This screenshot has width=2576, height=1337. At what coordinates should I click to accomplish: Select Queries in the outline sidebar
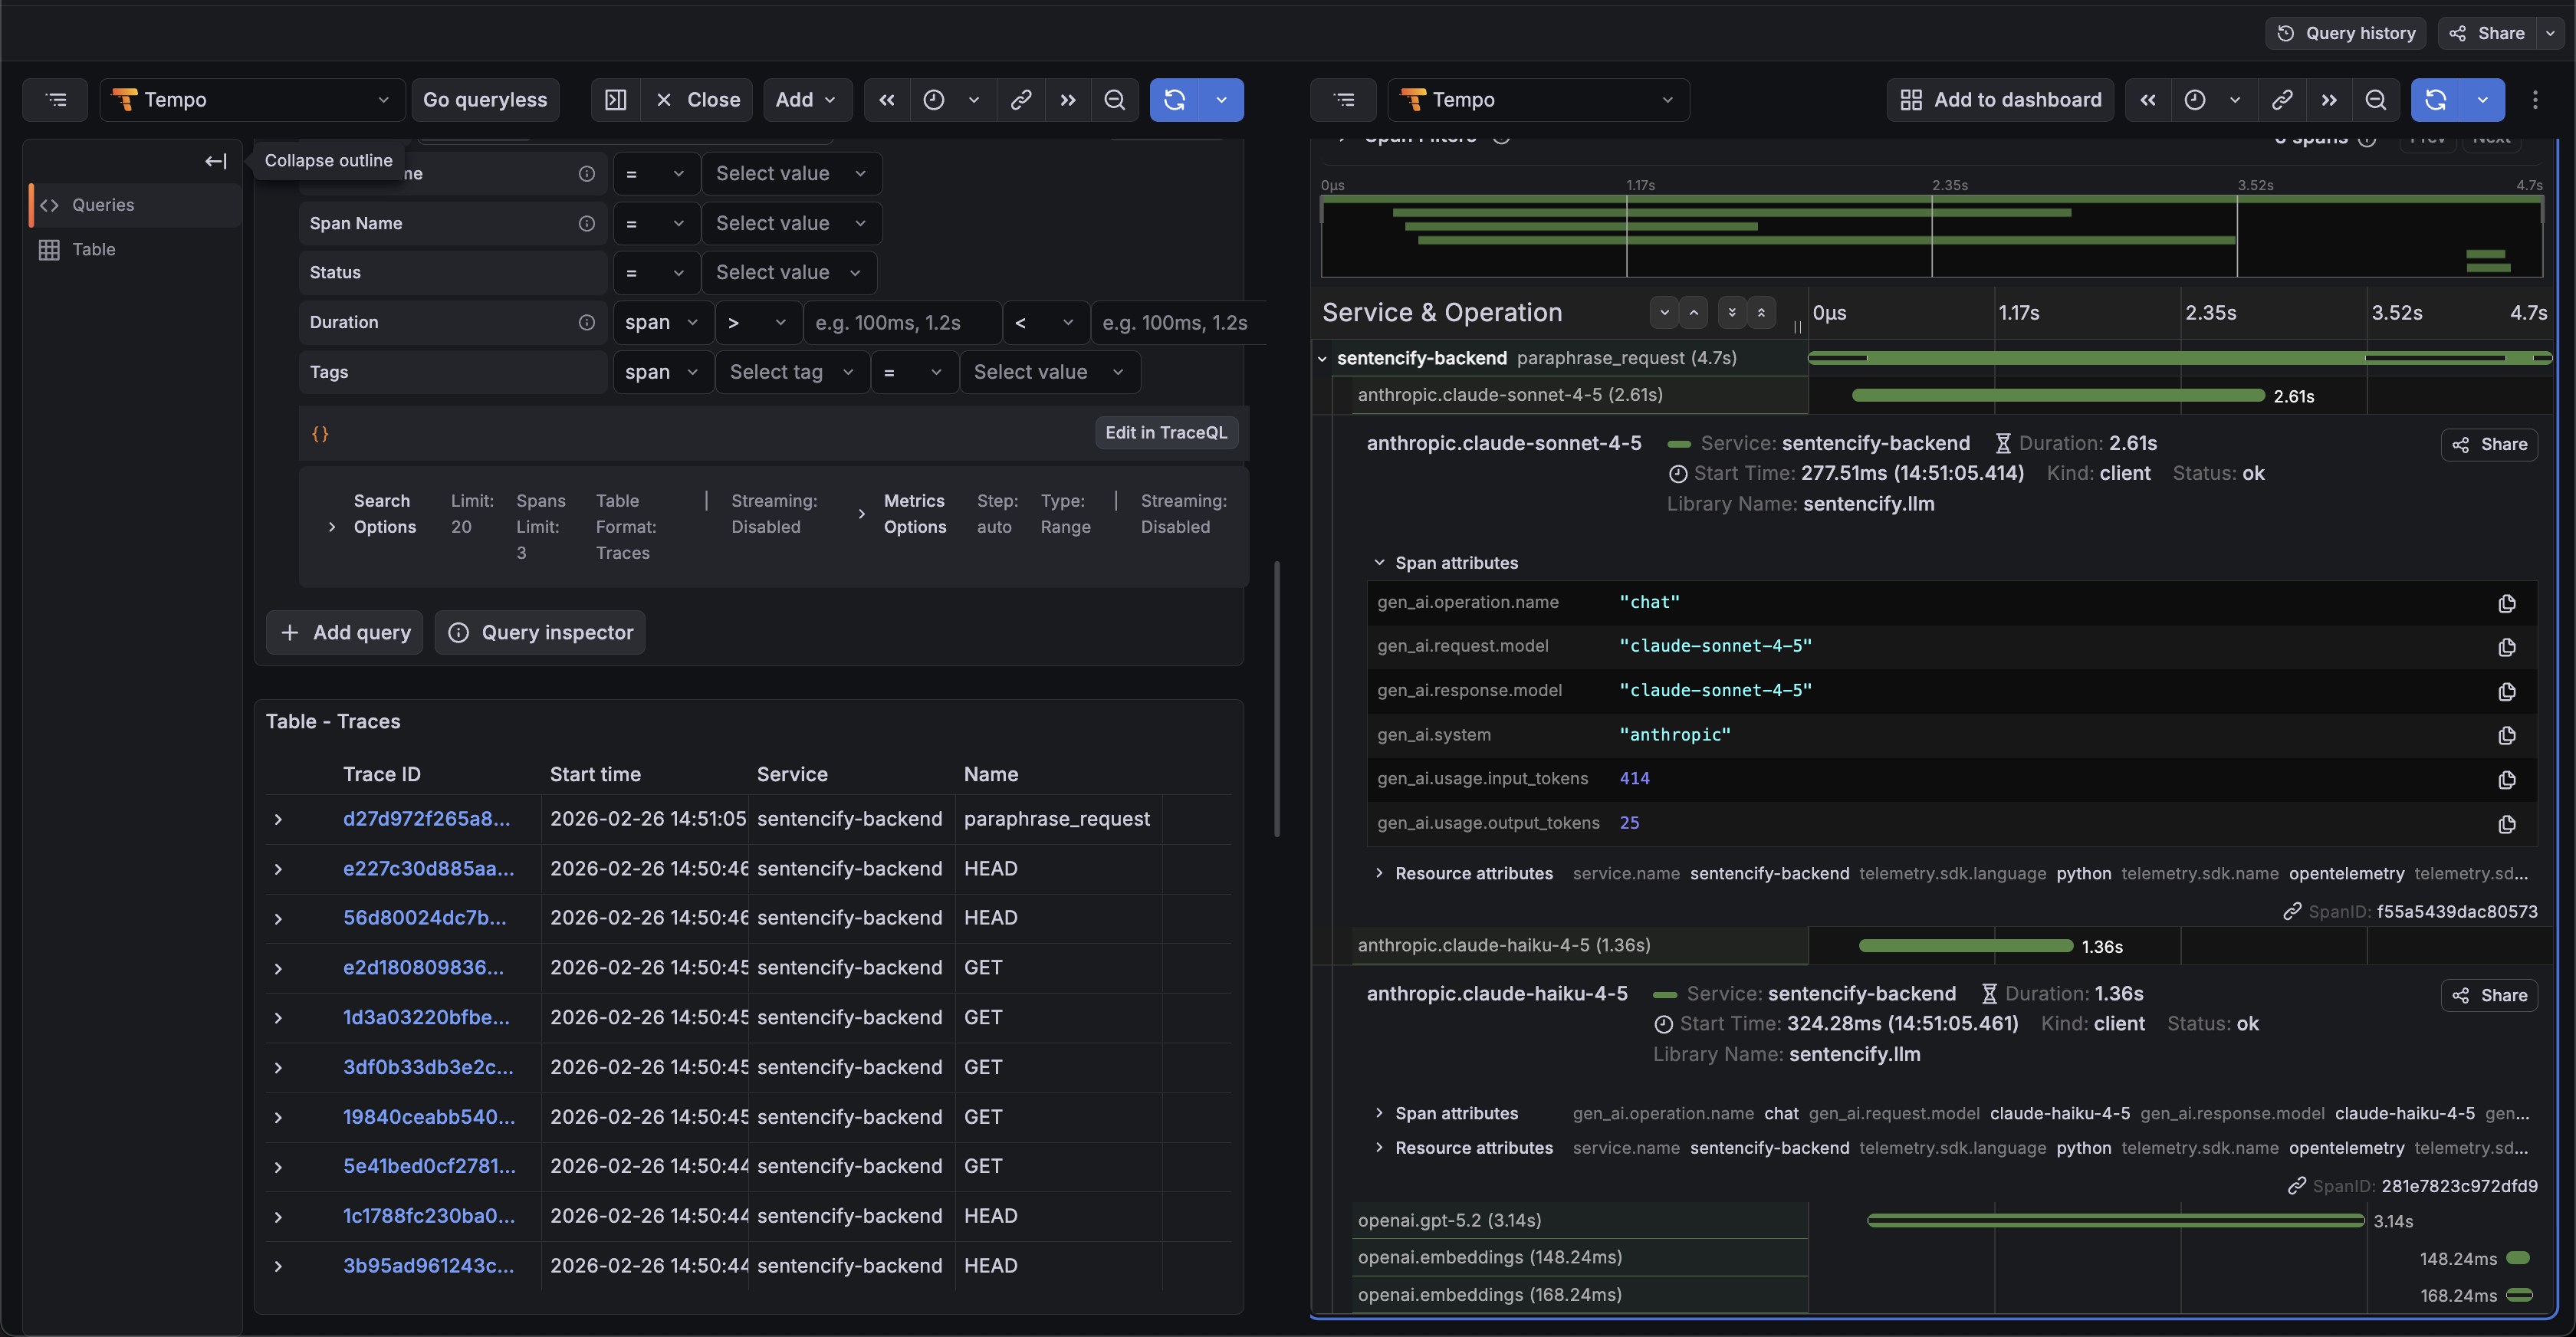(102, 205)
